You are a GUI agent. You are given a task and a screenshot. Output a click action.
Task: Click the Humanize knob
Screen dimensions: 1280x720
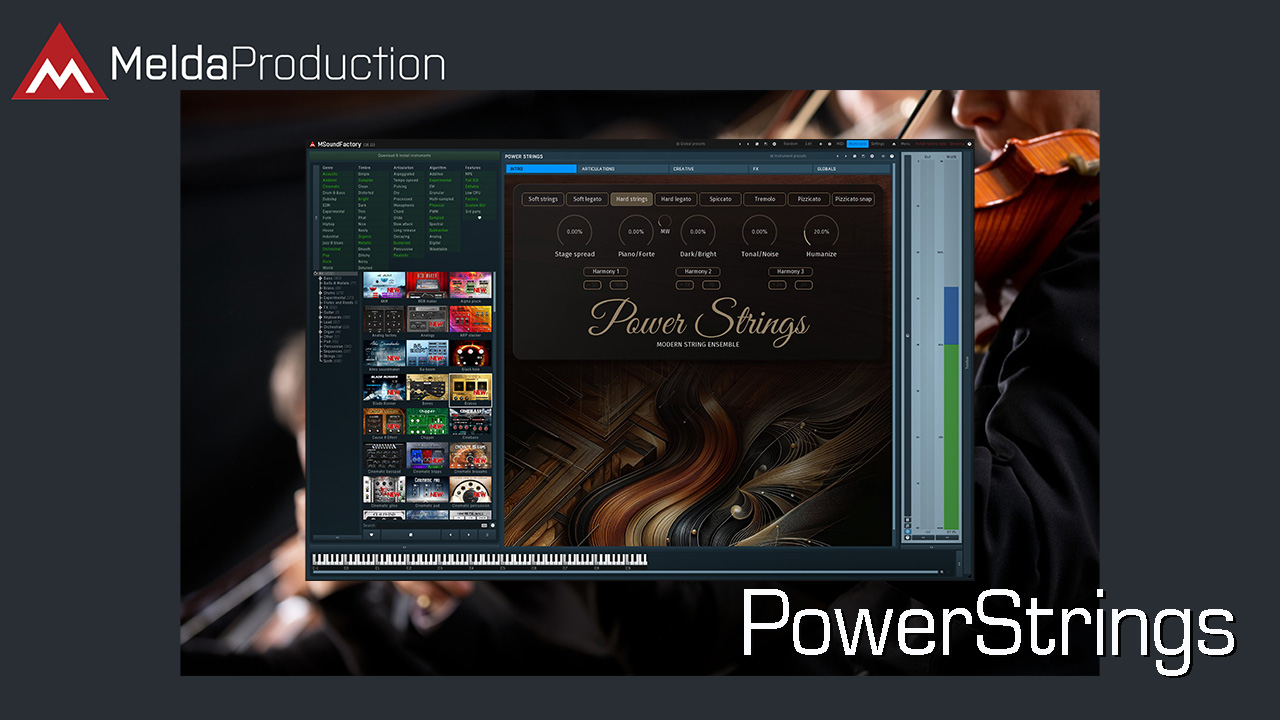[822, 232]
